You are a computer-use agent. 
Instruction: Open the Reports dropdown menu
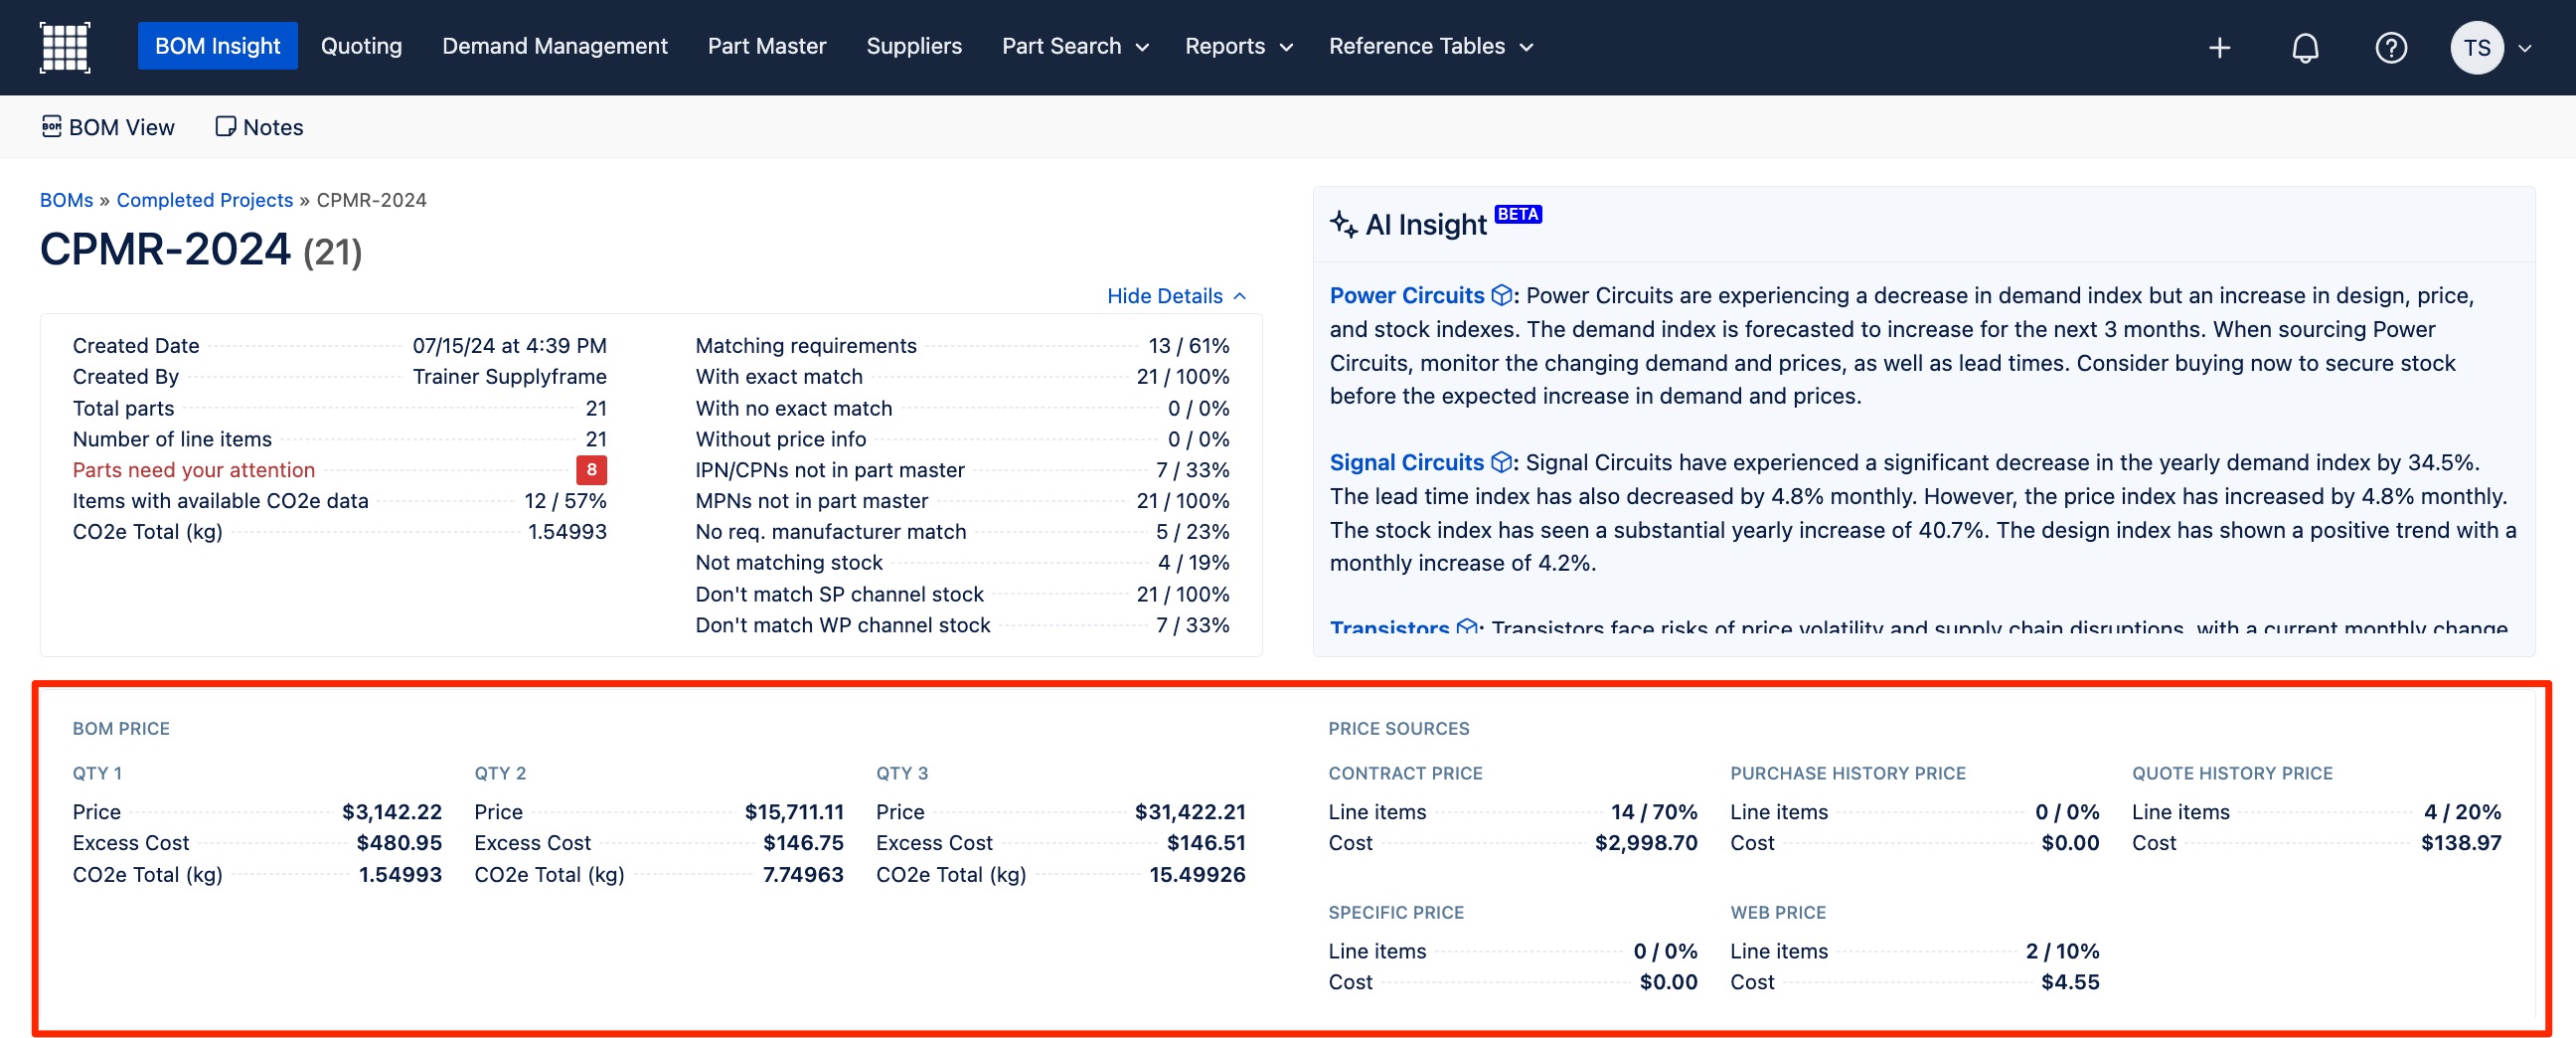pyautogui.click(x=1238, y=46)
